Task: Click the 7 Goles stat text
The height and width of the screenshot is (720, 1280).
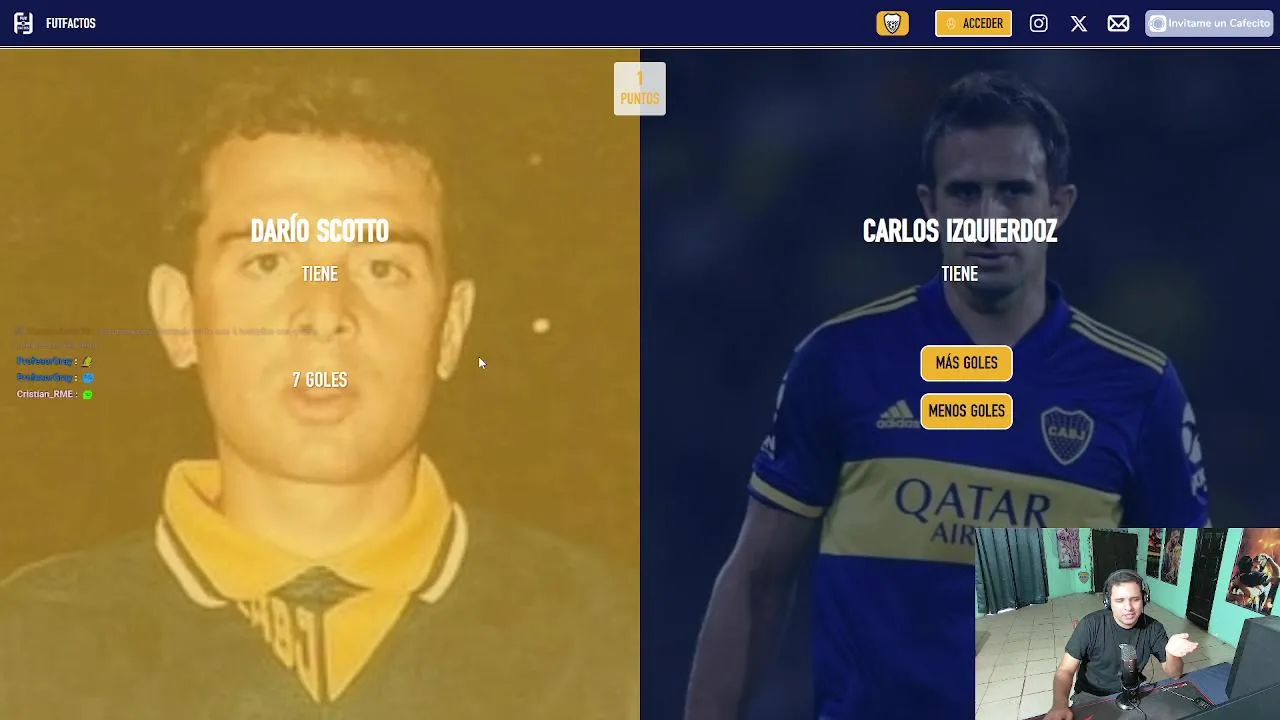Action: point(320,380)
